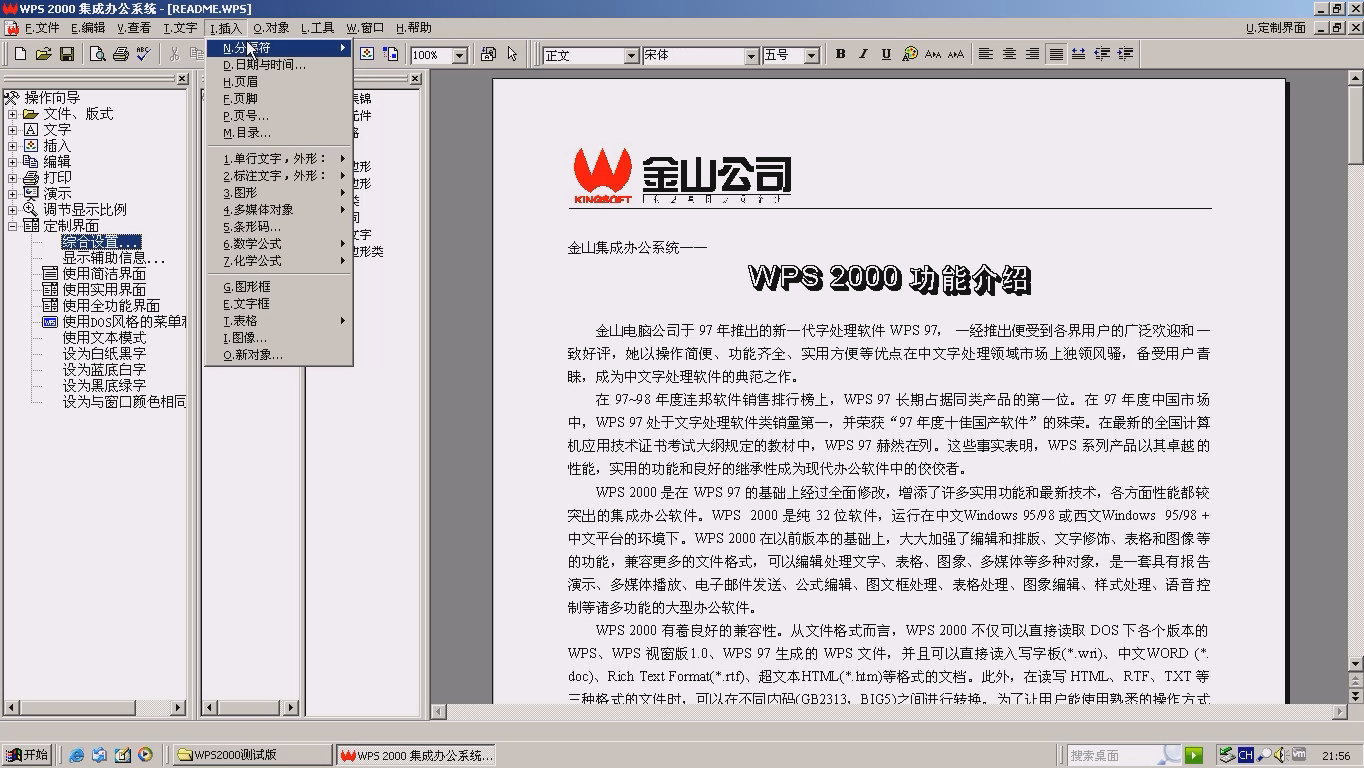The height and width of the screenshot is (768, 1364).
Task: Open the zoom percentage dropdown
Action: (x=460, y=55)
